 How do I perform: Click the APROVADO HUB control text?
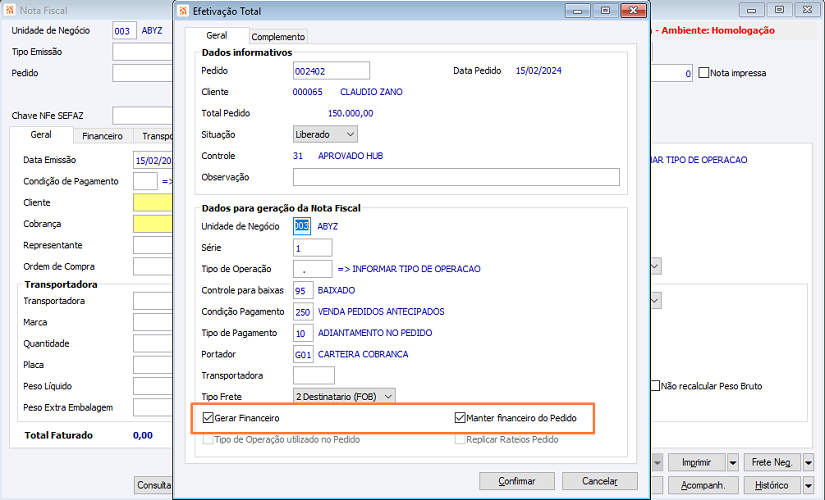pyautogui.click(x=350, y=156)
